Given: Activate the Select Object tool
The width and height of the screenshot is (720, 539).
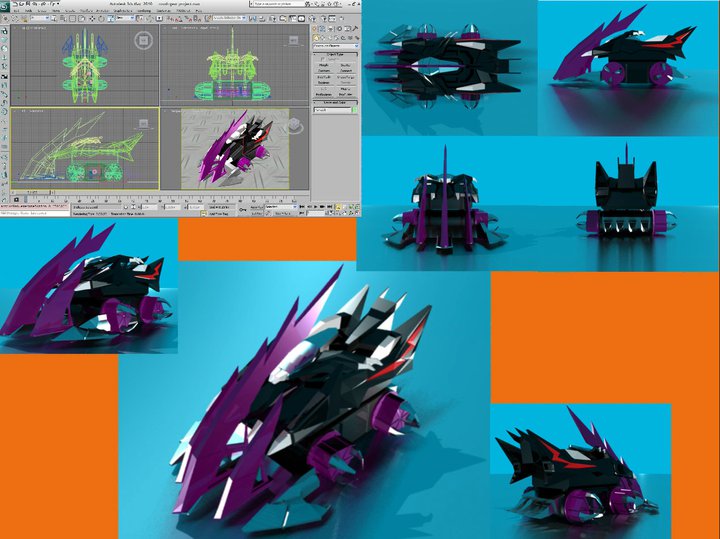Looking at the screenshot, I should click(x=53, y=18).
